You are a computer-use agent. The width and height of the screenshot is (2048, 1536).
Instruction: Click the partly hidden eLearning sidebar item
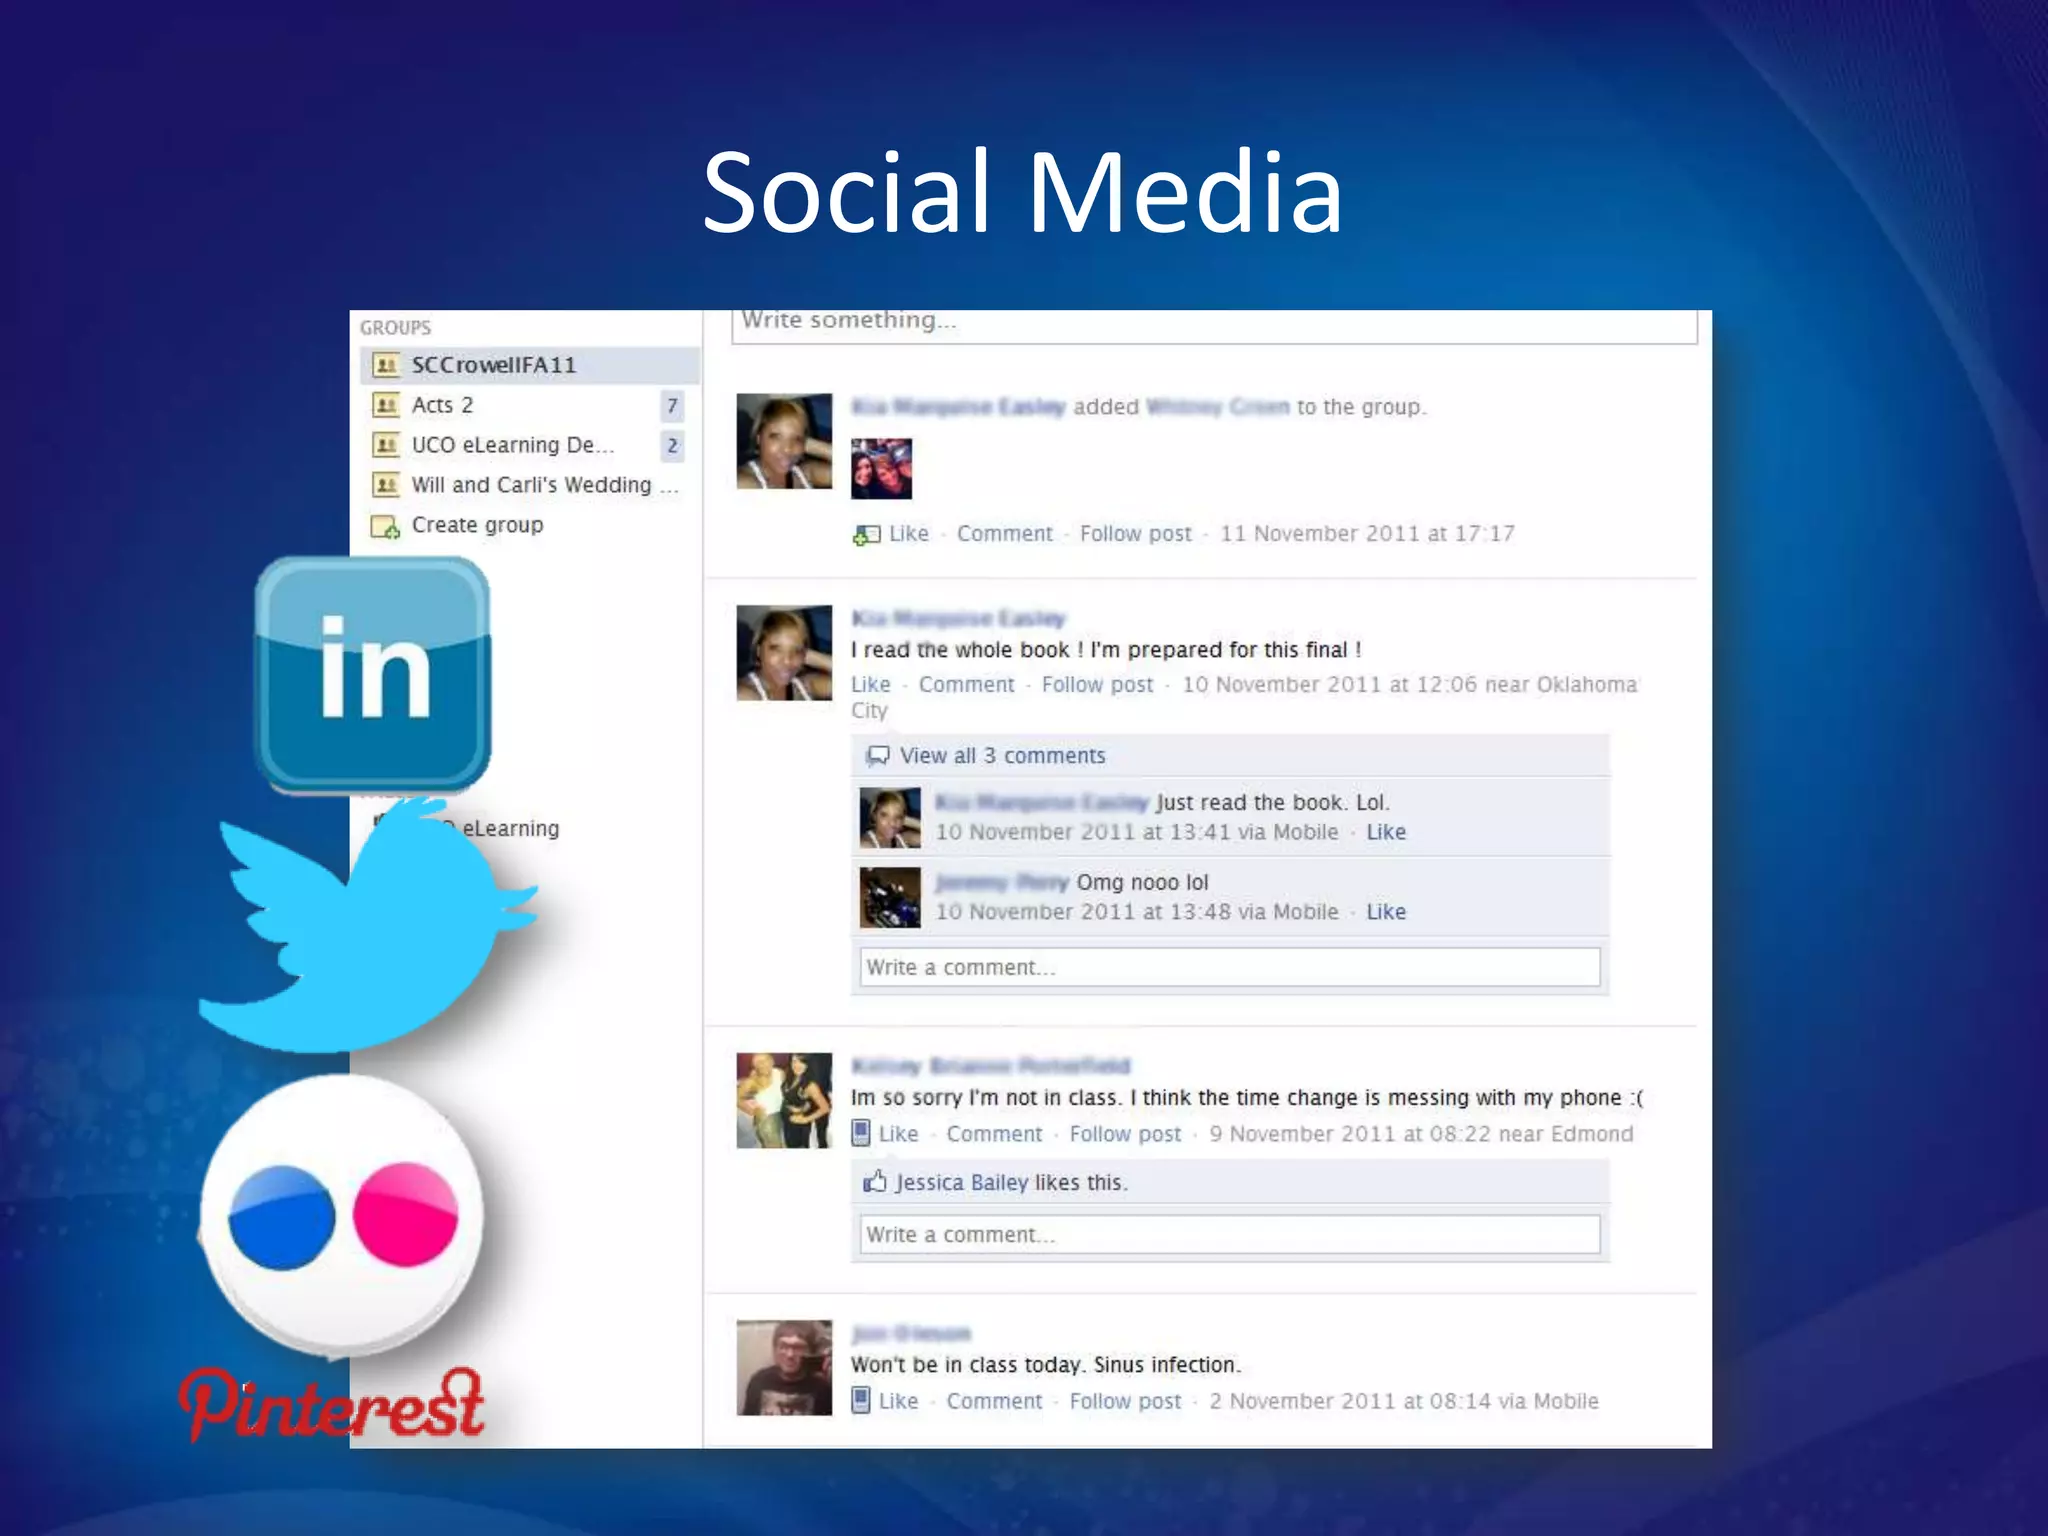(510, 829)
